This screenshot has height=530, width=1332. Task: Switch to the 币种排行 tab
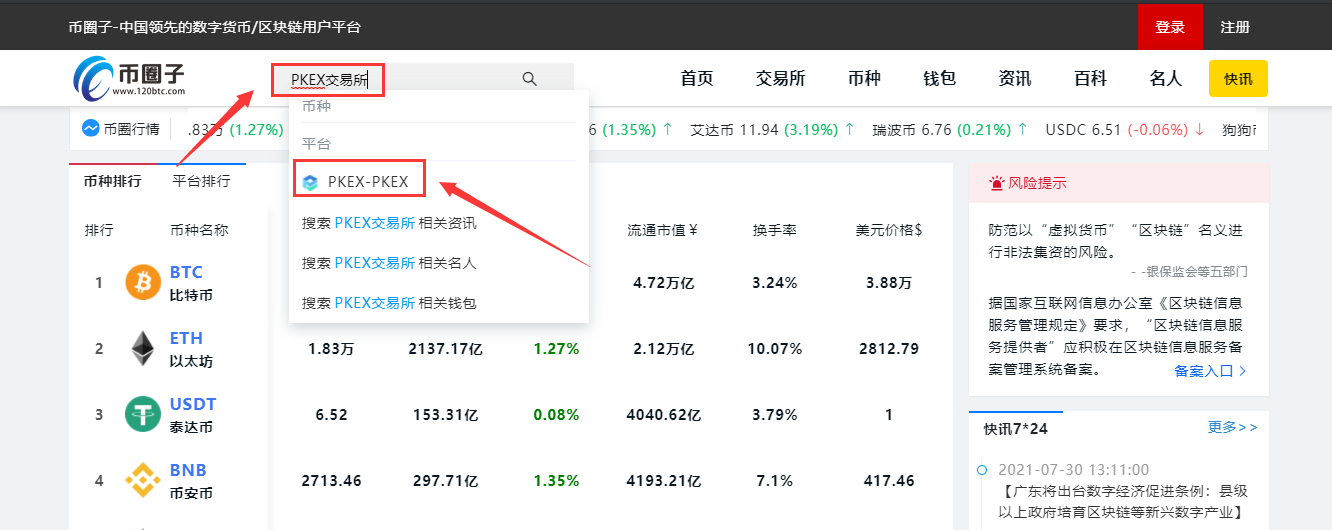(x=113, y=181)
